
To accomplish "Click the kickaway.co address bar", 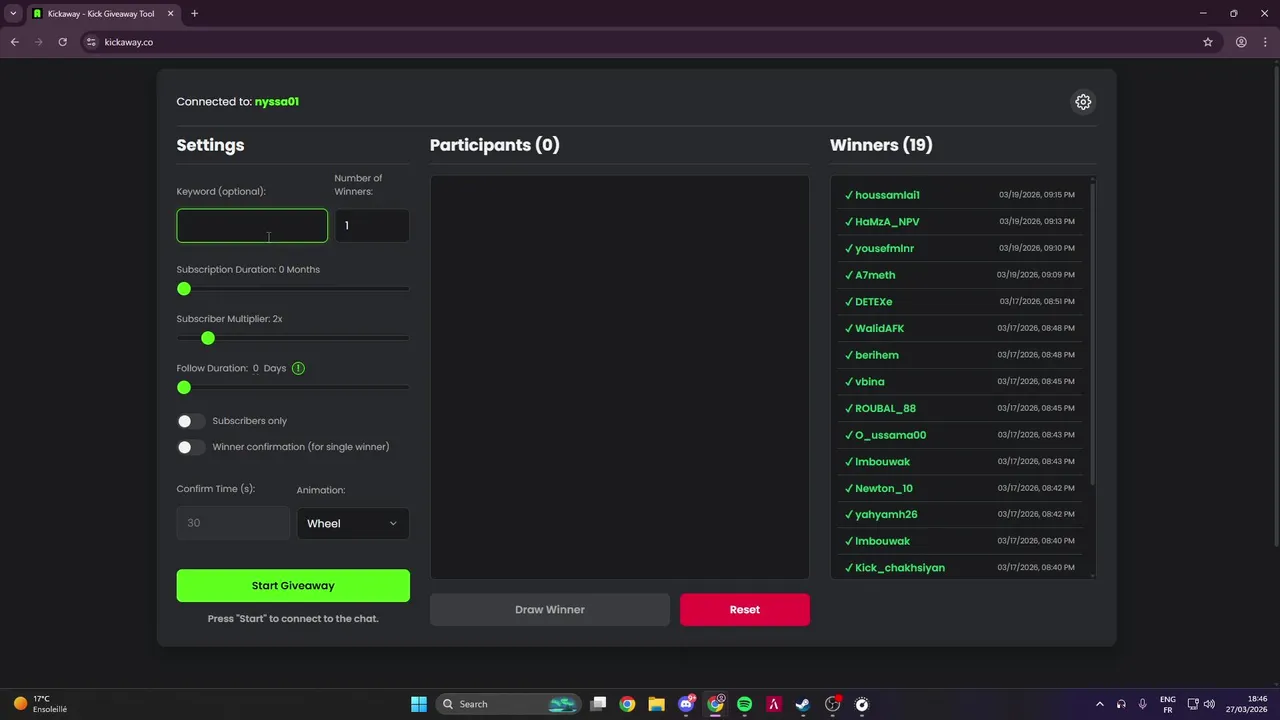I will (x=640, y=42).
